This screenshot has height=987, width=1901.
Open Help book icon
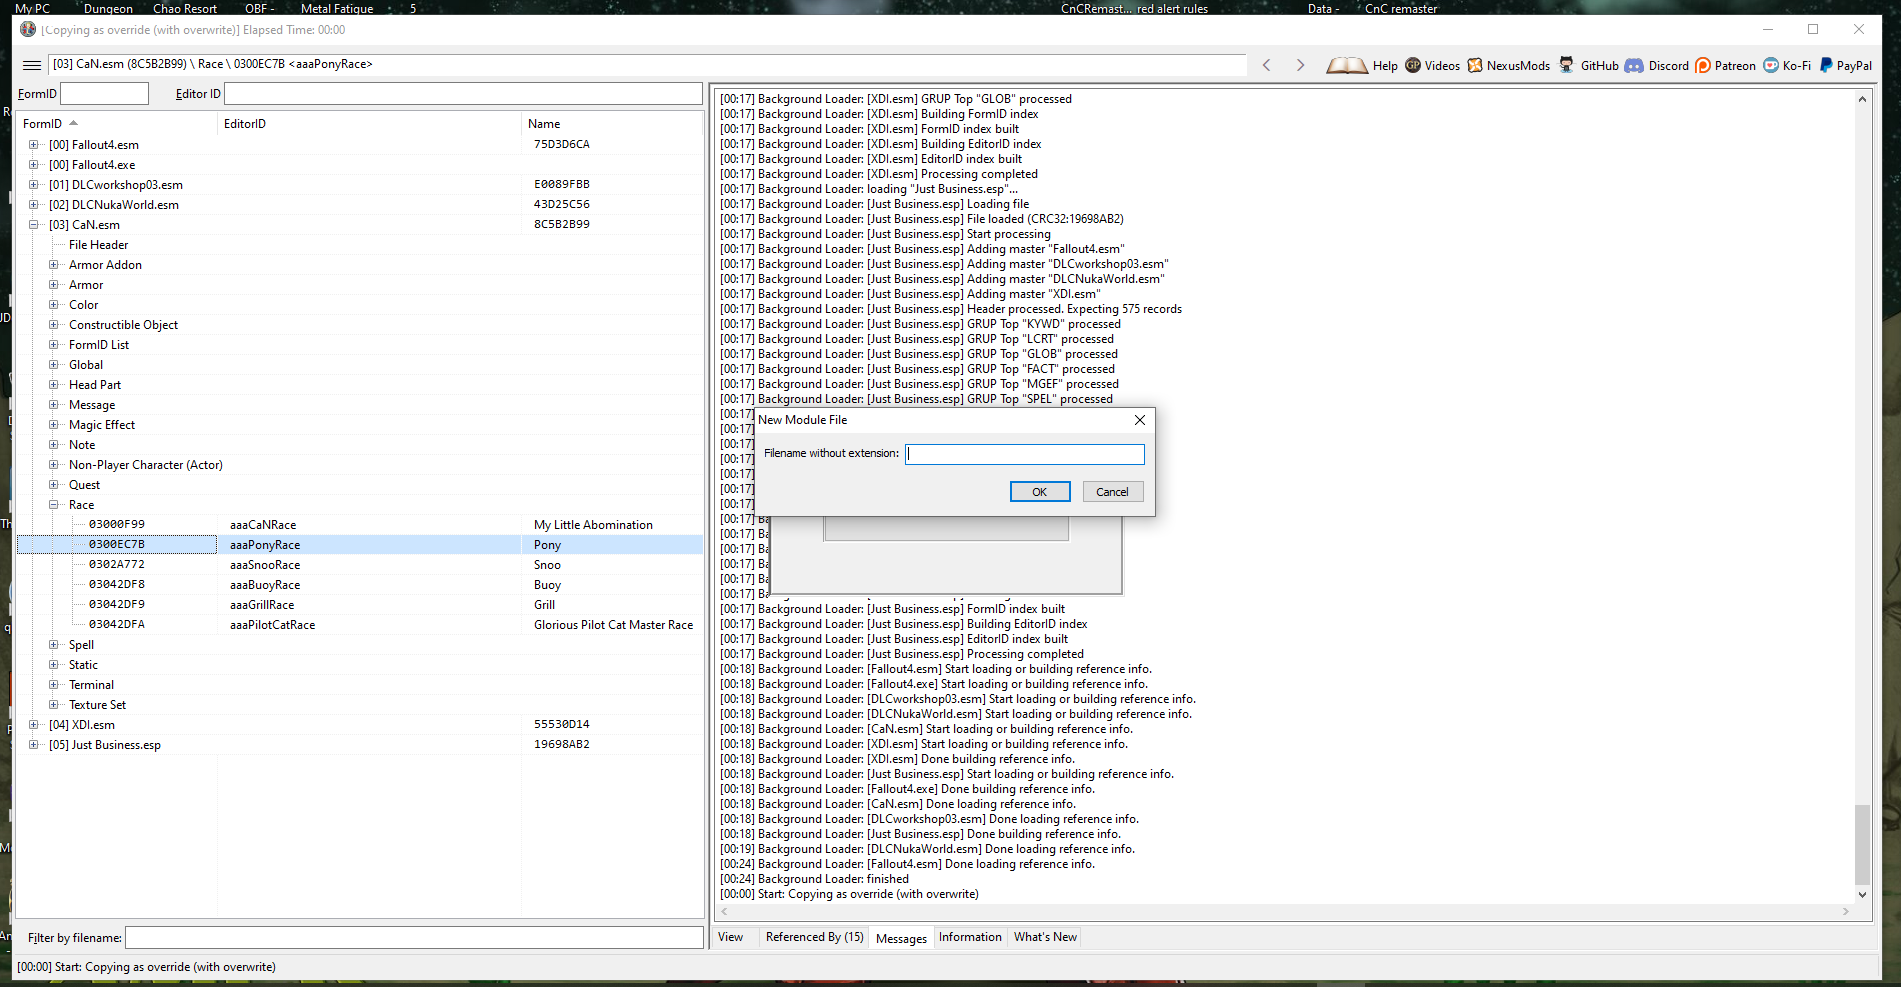pyautogui.click(x=1346, y=65)
